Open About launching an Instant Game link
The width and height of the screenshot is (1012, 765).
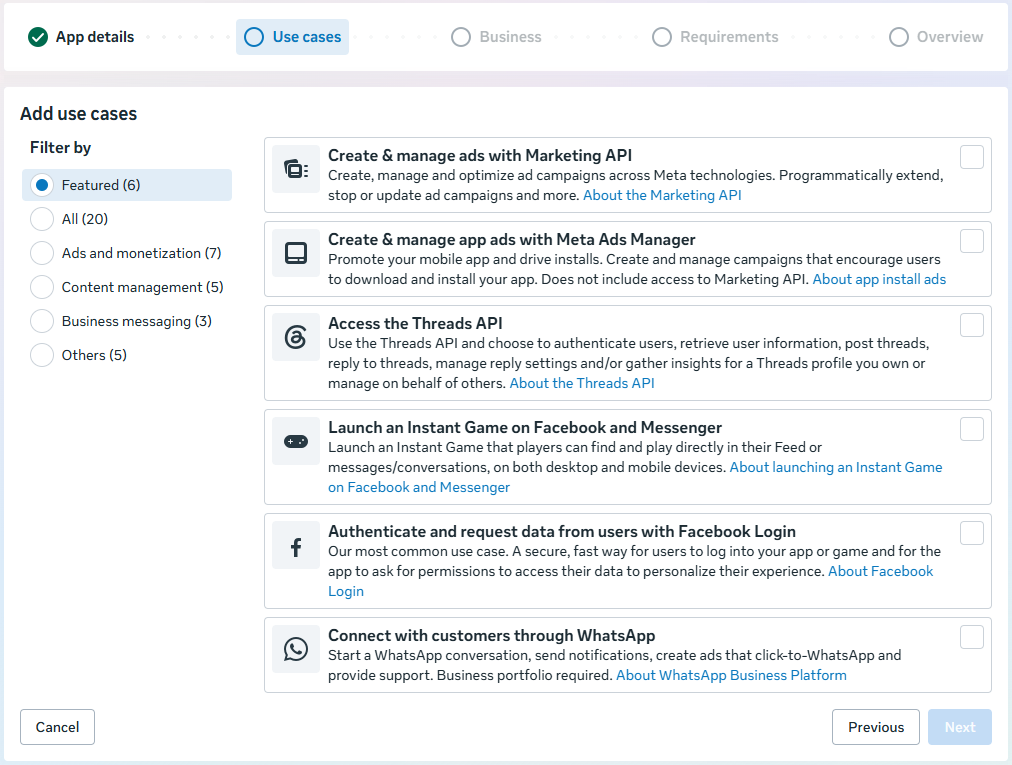(836, 467)
